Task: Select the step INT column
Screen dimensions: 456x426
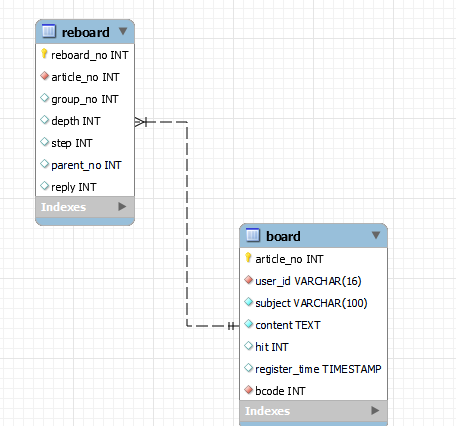Action: coord(72,143)
